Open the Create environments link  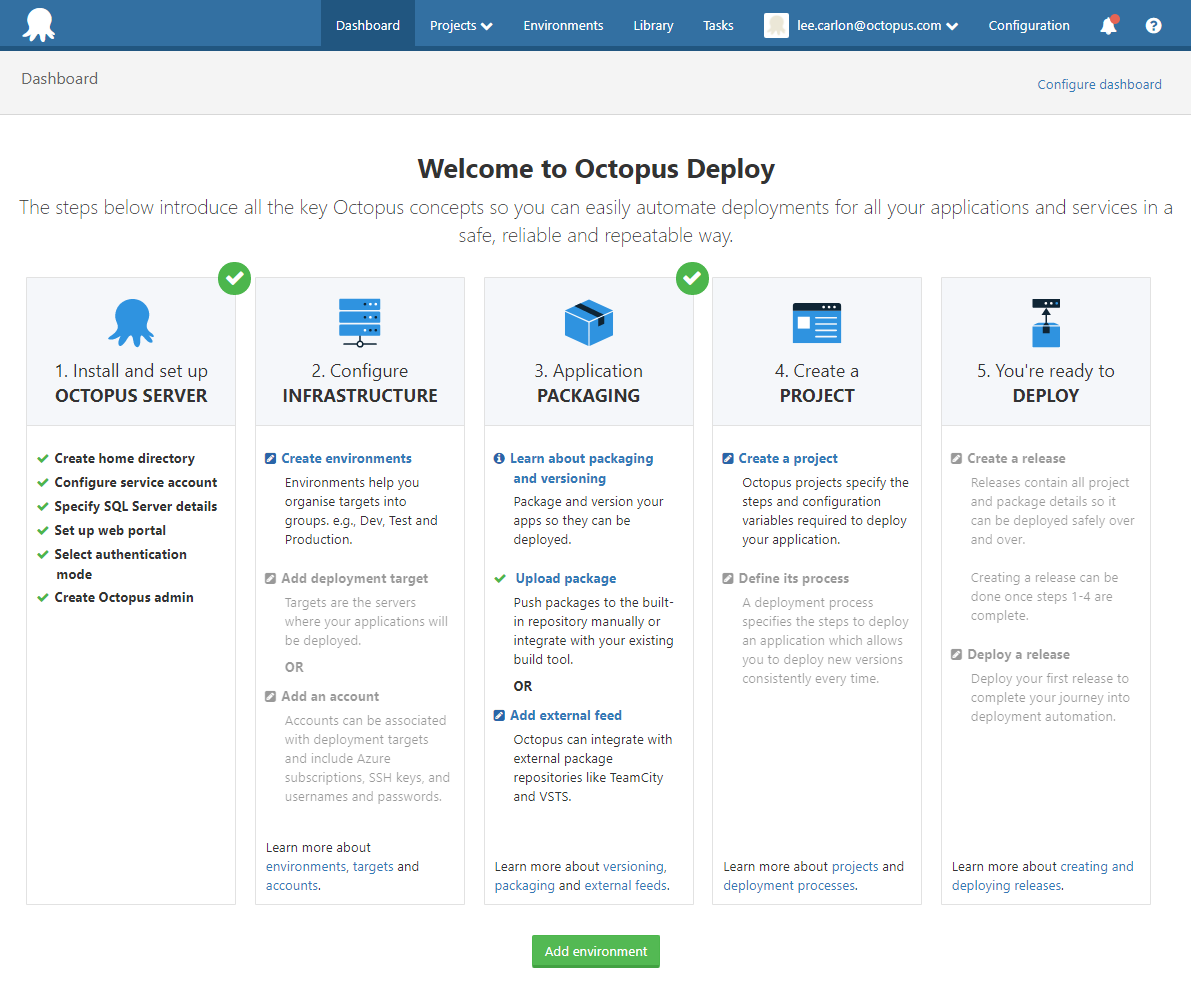346,458
